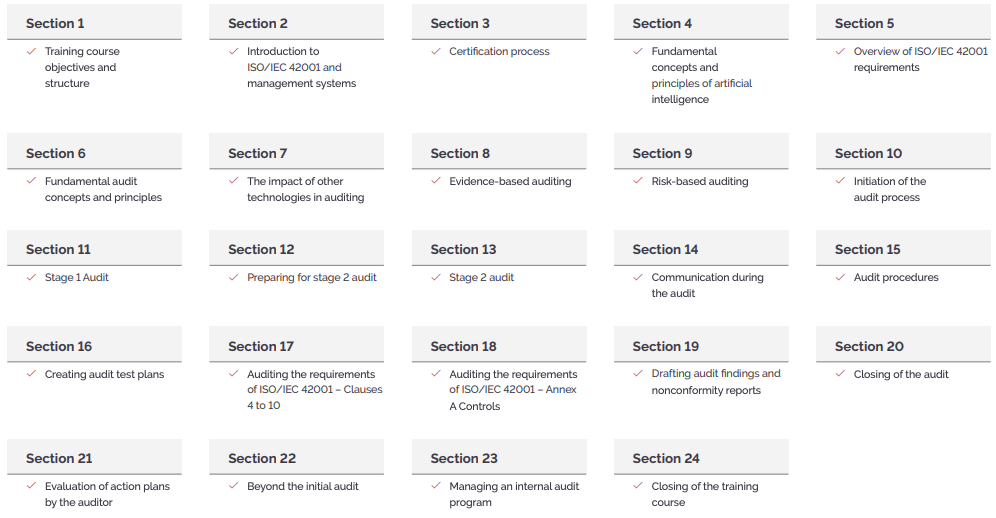Click 'Overview of ISO/IEC 42001 requirements' text

[920, 59]
